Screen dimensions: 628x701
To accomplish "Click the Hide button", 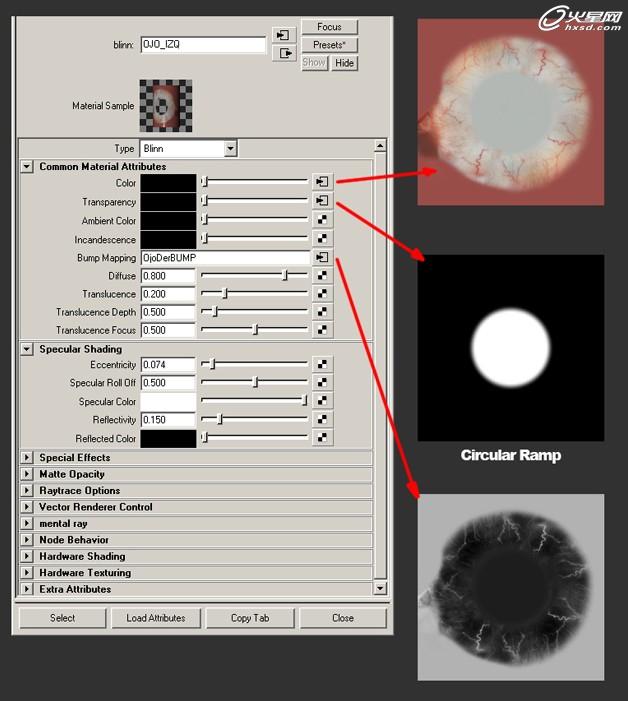I will [344, 63].
